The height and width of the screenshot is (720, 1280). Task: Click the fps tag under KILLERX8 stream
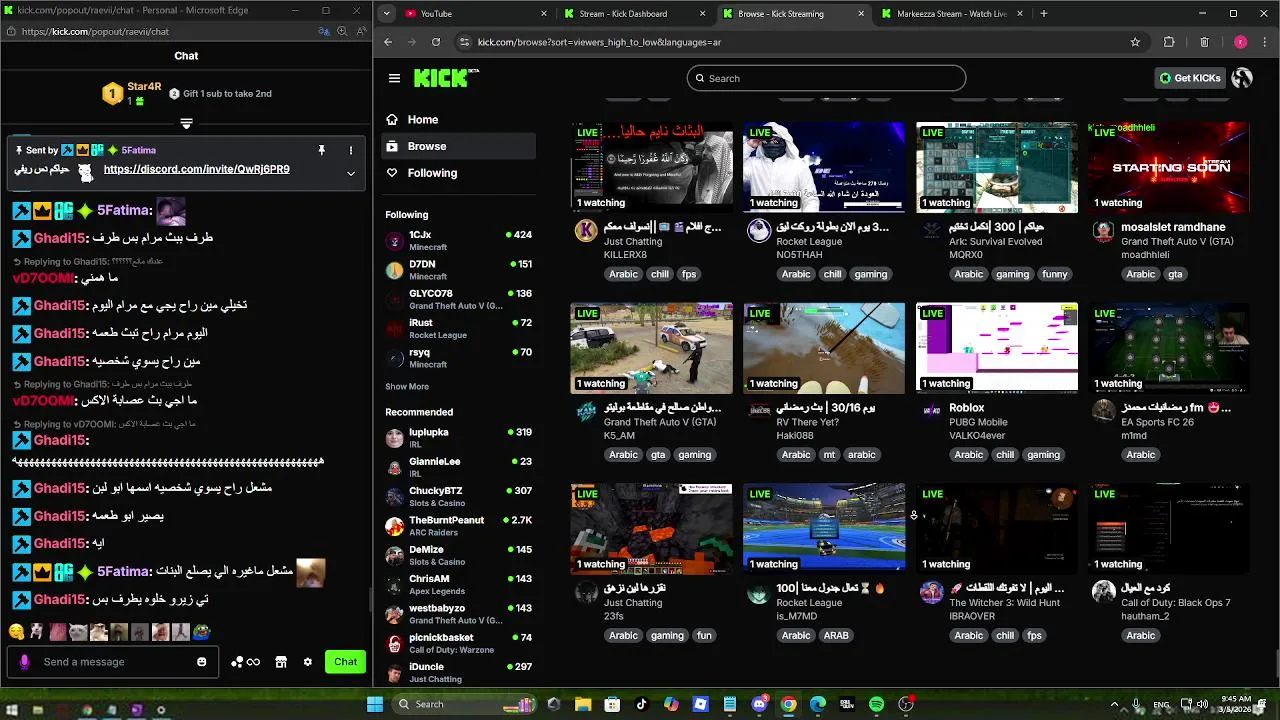[x=689, y=274]
